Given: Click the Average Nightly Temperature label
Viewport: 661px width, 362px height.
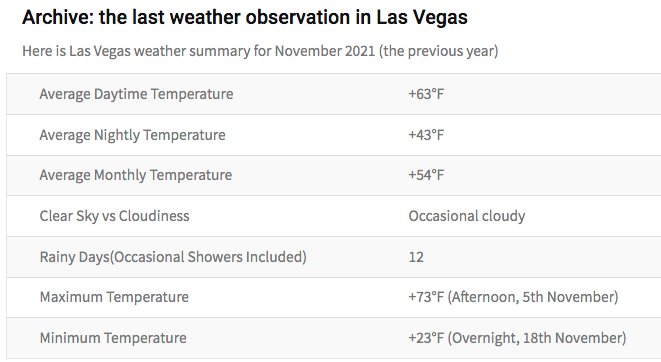Looking at the screenshot, I should pyautogui.click(x=132, y=135).
